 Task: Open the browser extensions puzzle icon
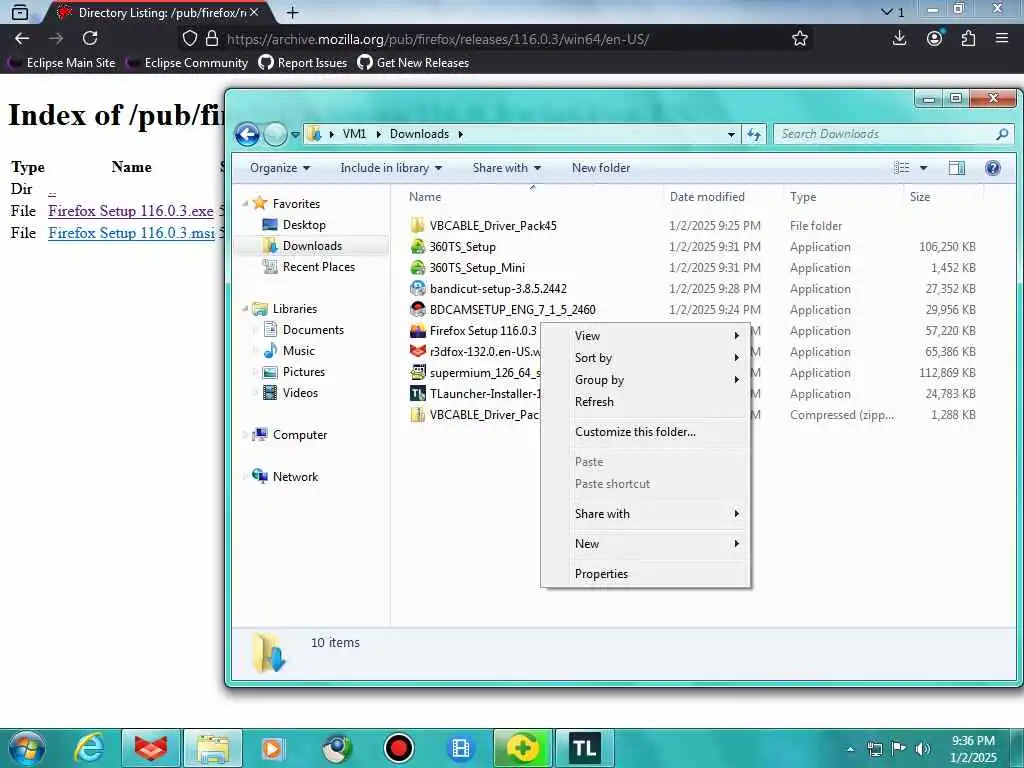968,39
